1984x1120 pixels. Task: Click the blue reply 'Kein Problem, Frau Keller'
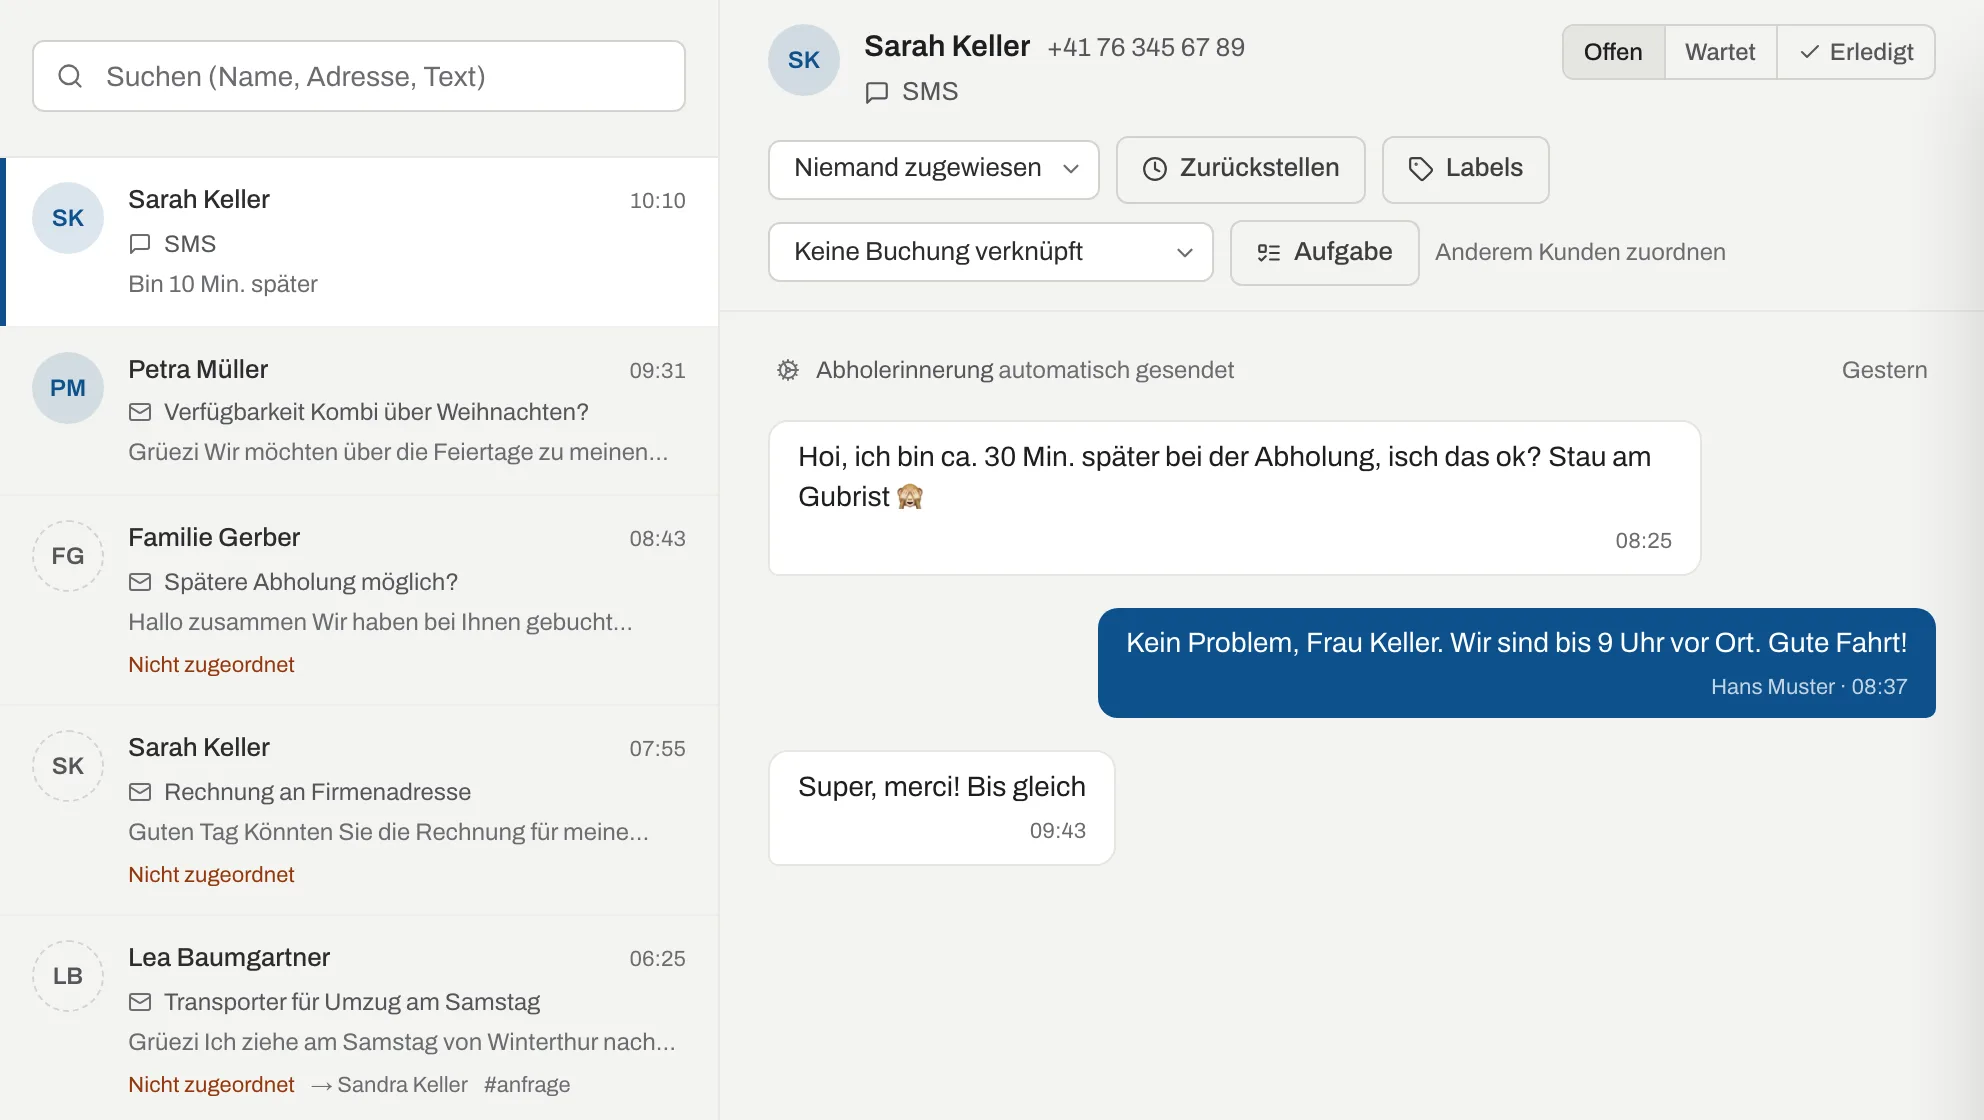click(x=1516, y=663)
